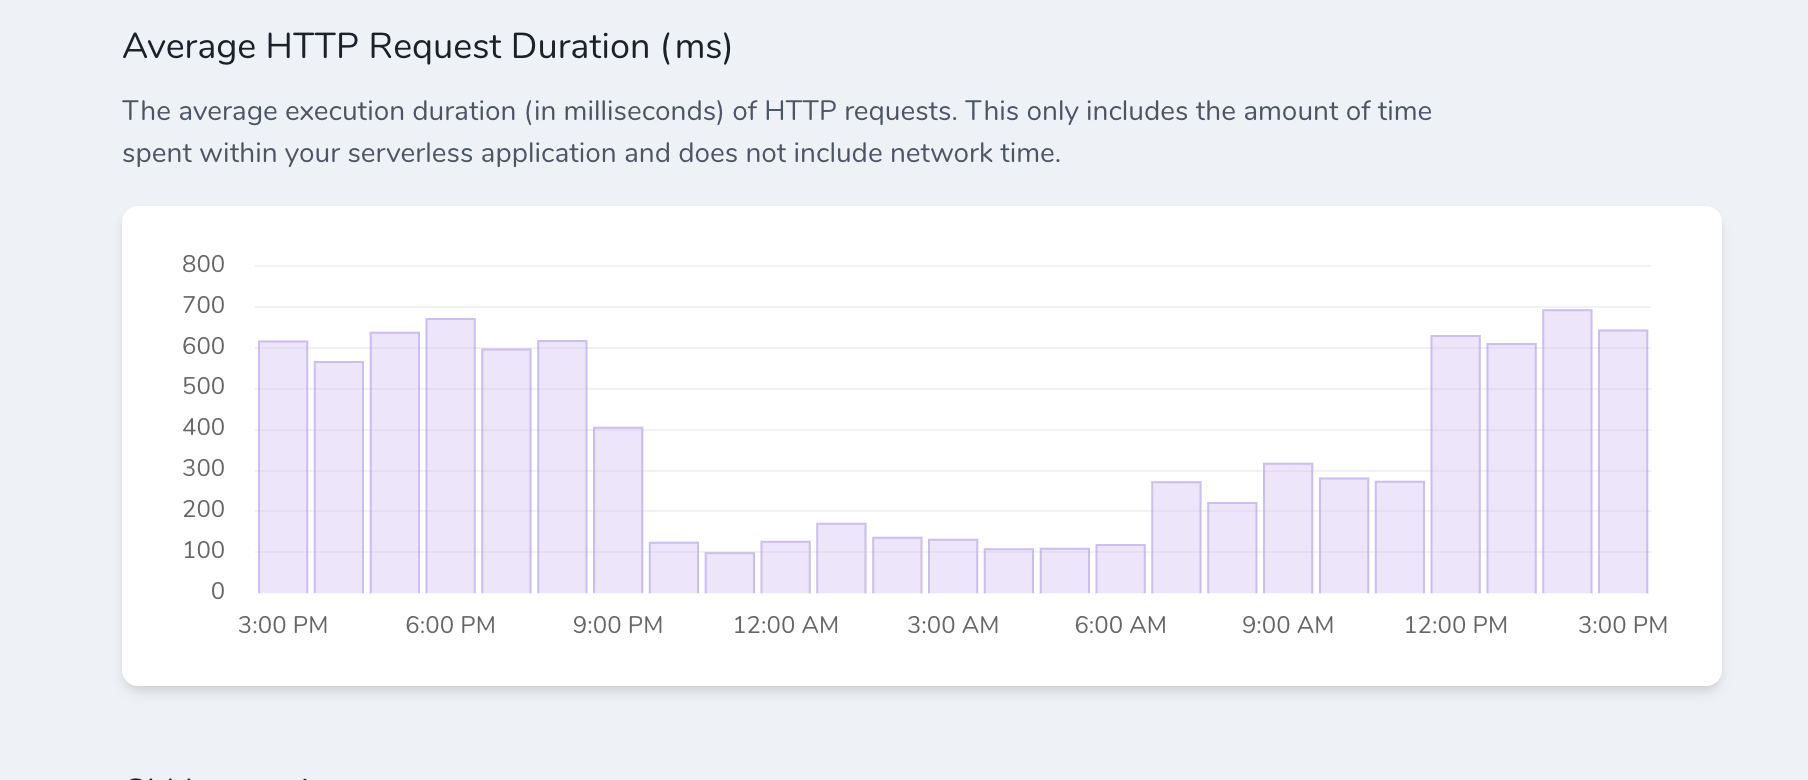This screenshot has height=780, width=1808.
Task: Click the y-axis label 500
Action: (x=203, y=386)
